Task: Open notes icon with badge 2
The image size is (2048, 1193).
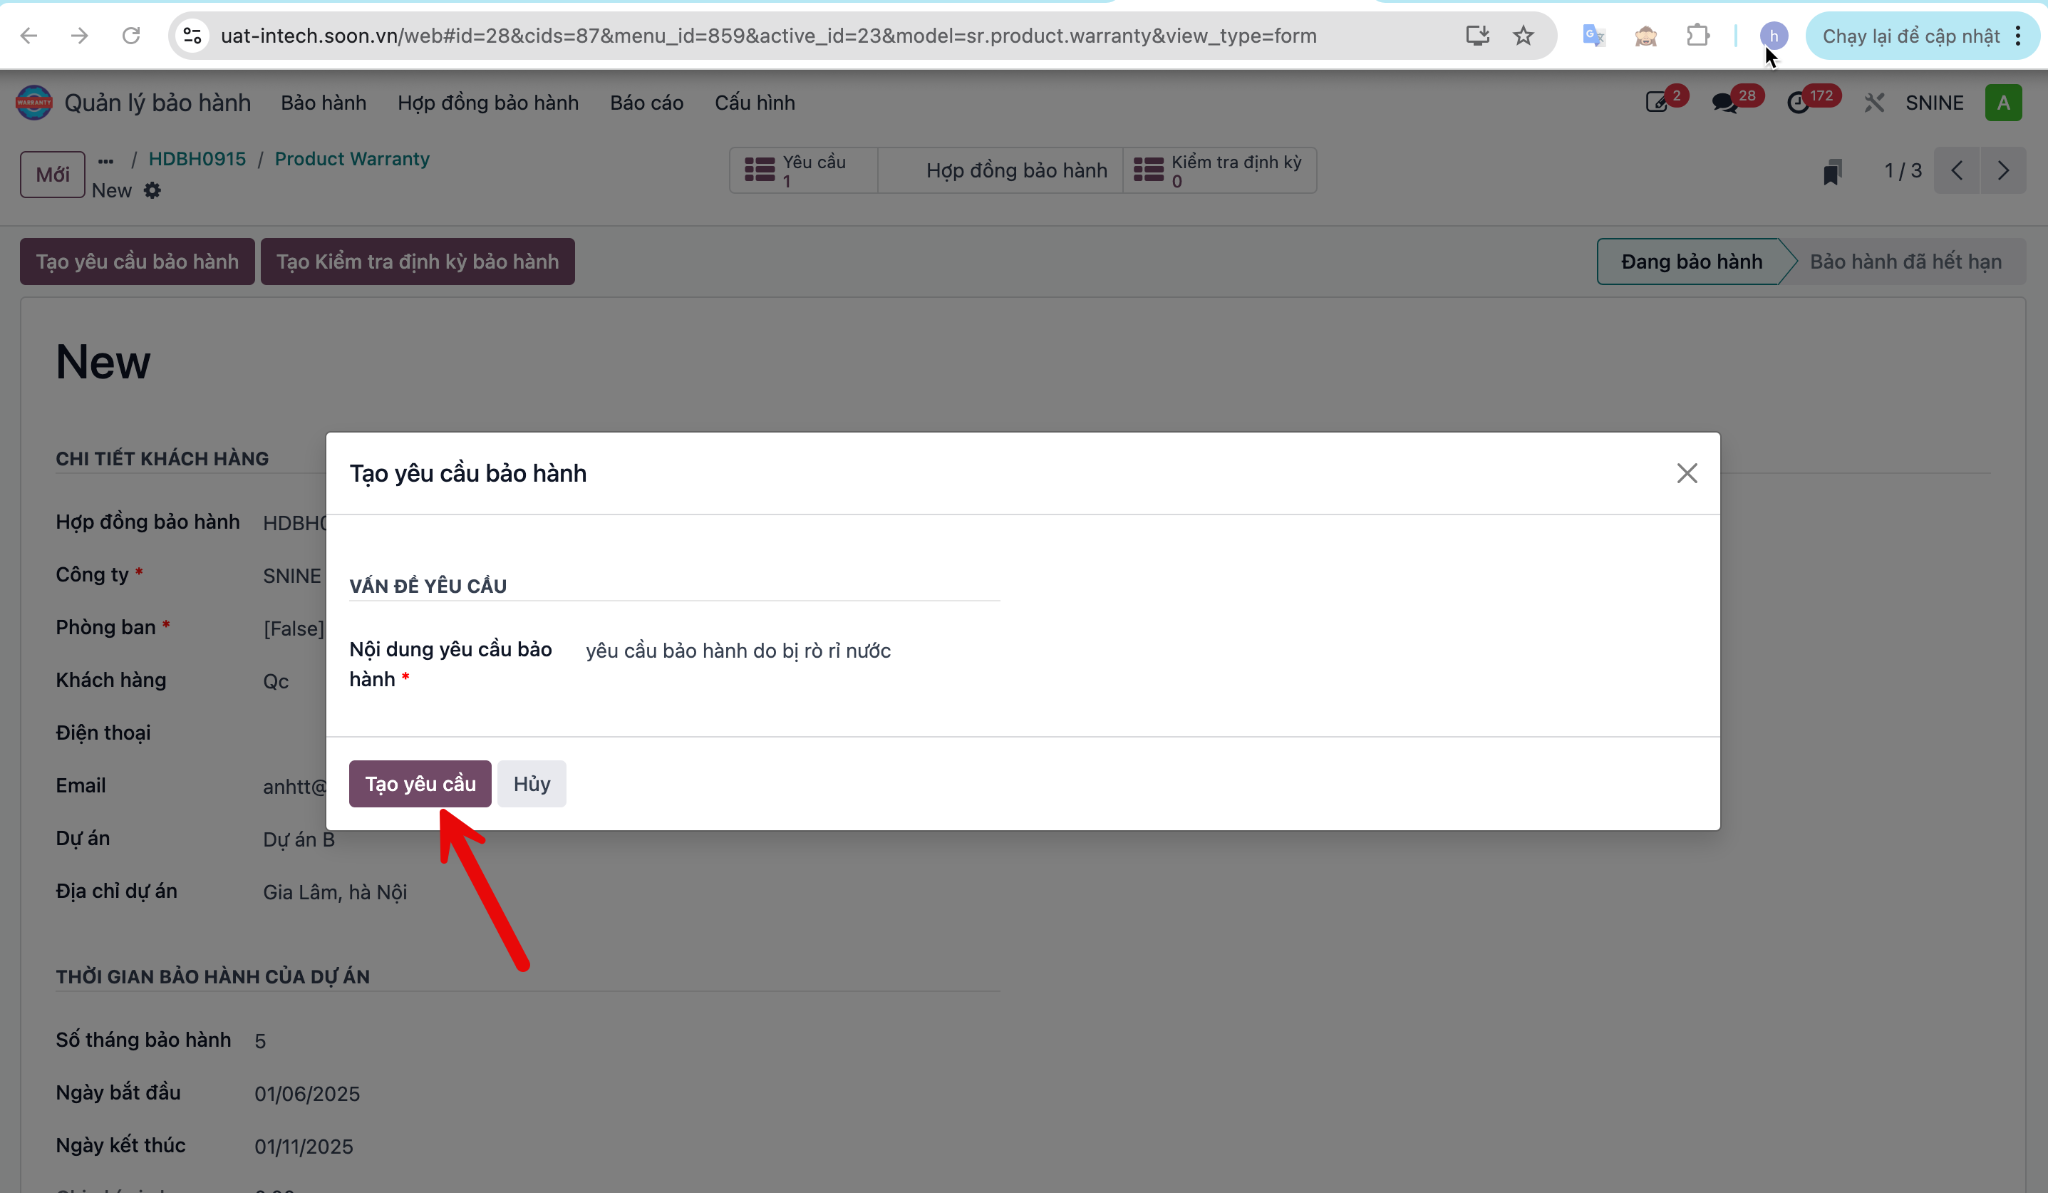Action: pyautogui.click(x=1658, y=103)
